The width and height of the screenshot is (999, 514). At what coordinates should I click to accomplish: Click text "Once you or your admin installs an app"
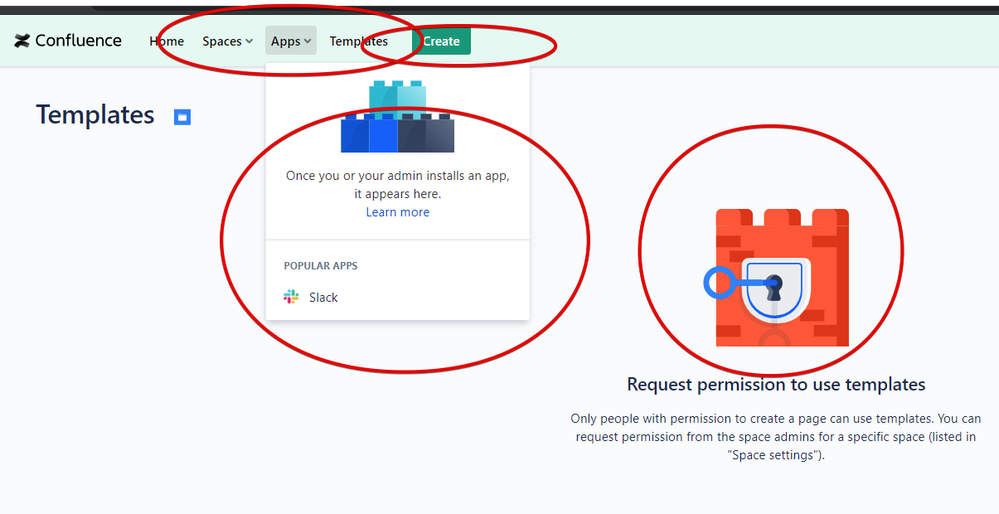pos(398,176)
